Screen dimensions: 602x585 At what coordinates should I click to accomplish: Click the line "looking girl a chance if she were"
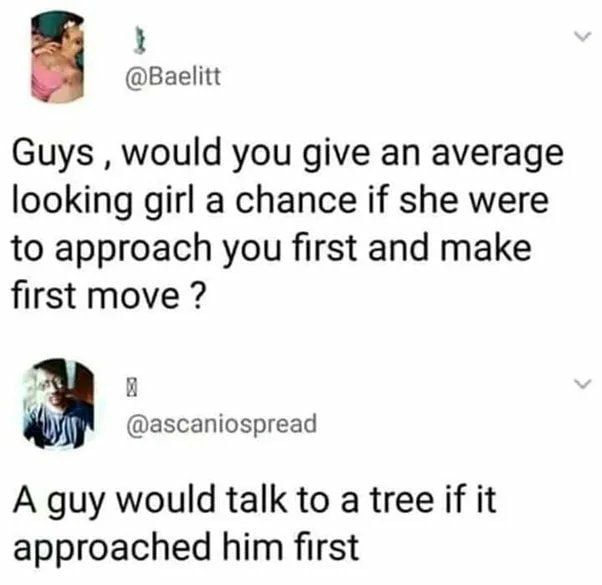(281, 202)
